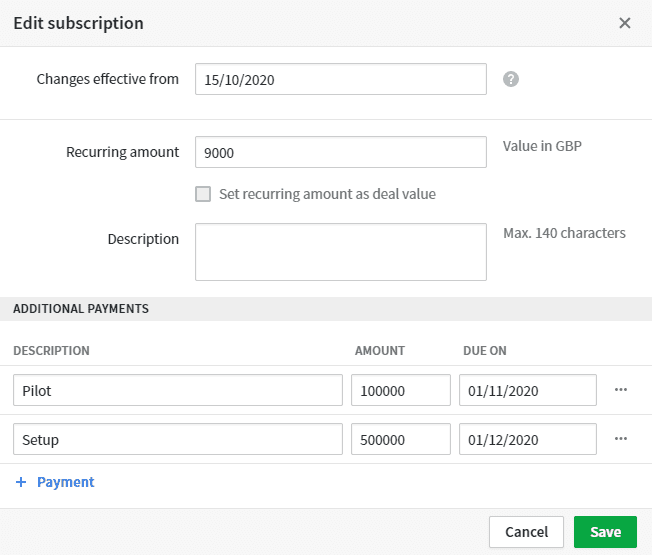Open more options for the Pilot payment
This screenshot has width=652, height=555.
coord(621,390)
